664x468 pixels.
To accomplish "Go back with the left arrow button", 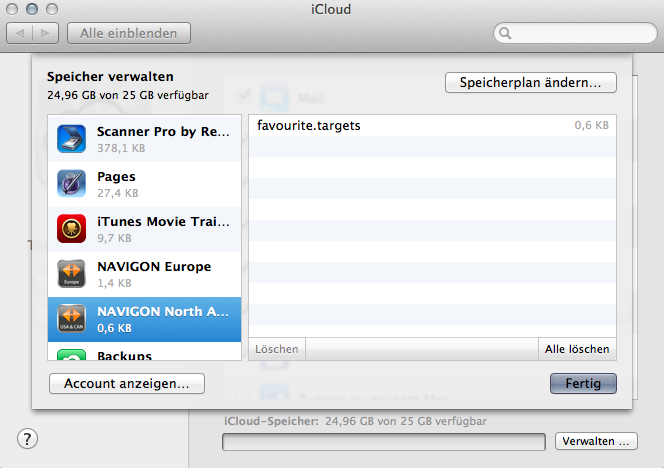I will click(19, 33).
